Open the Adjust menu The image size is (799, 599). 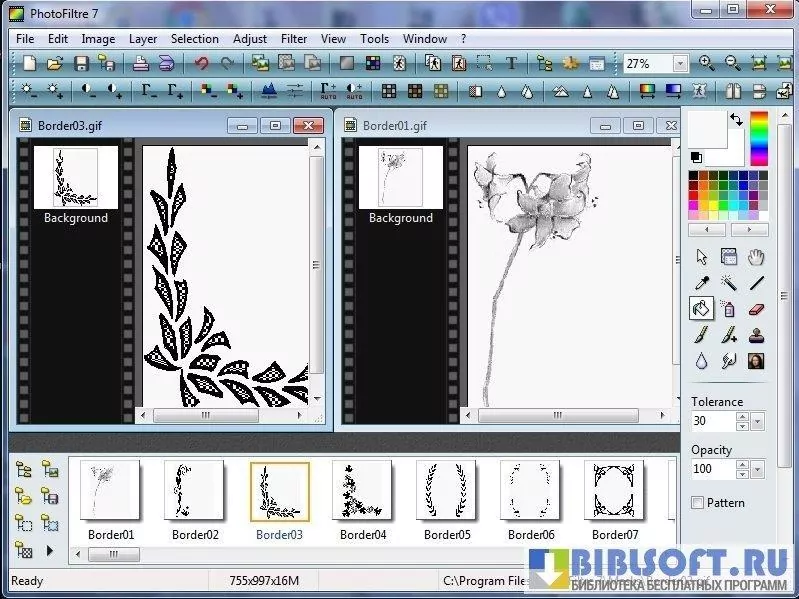click(x=250, y=39)
